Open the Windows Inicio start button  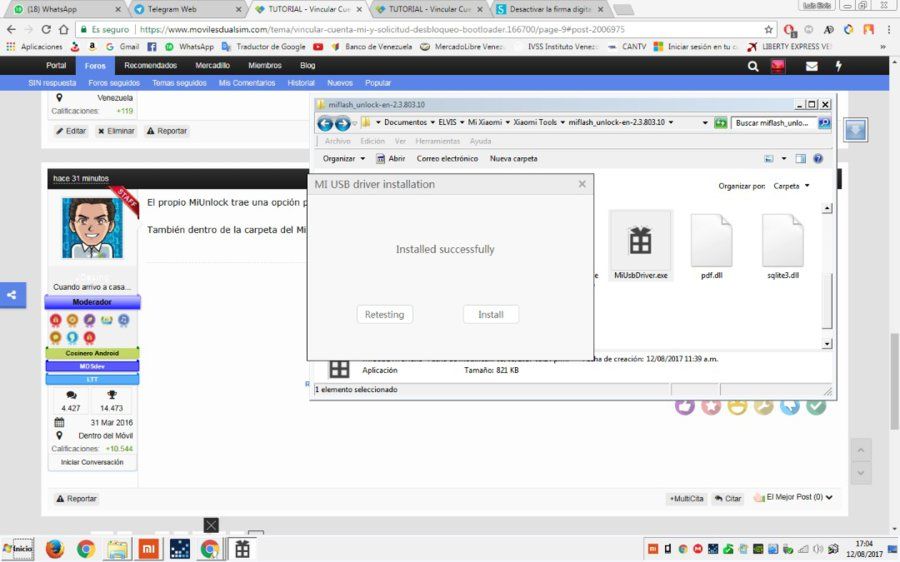(18, 549)
